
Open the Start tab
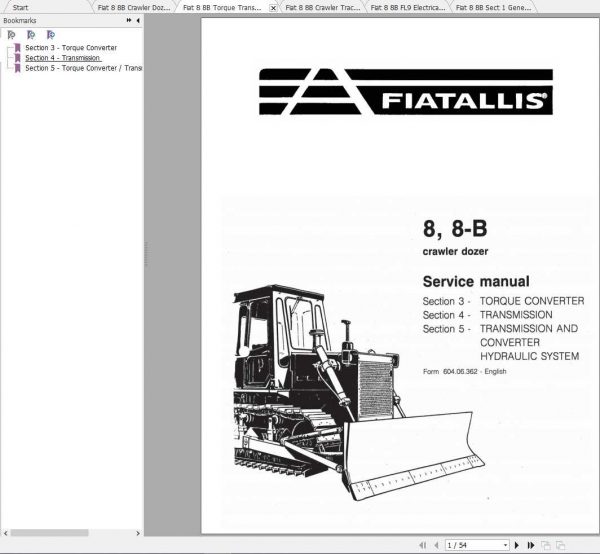tap(20, 7)
